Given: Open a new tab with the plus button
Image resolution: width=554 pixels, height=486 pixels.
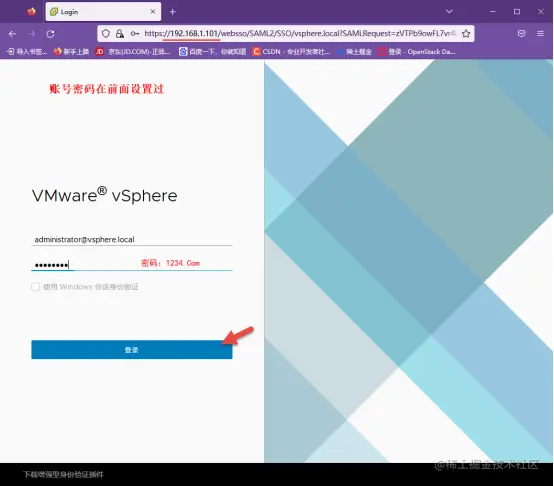Looking at the screenshot, I should pyautogui.click(x=172, y=12).
